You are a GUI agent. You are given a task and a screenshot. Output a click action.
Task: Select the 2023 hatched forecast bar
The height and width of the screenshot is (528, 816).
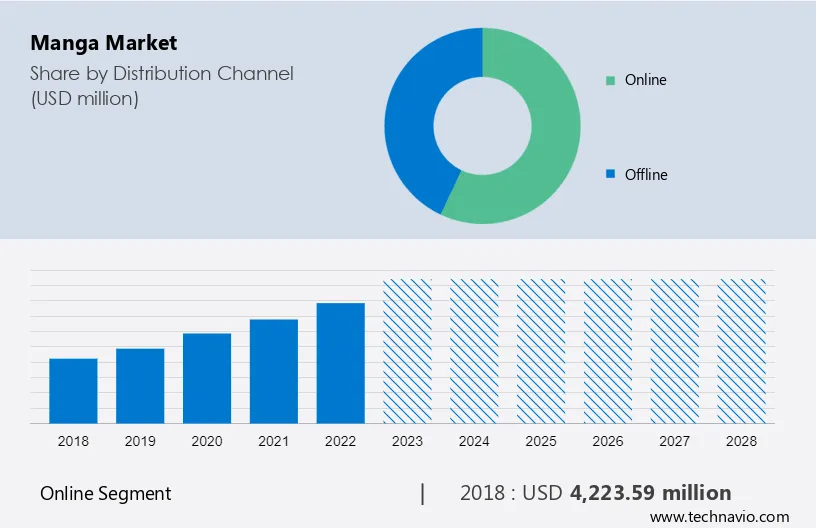[x=407, y=351]
